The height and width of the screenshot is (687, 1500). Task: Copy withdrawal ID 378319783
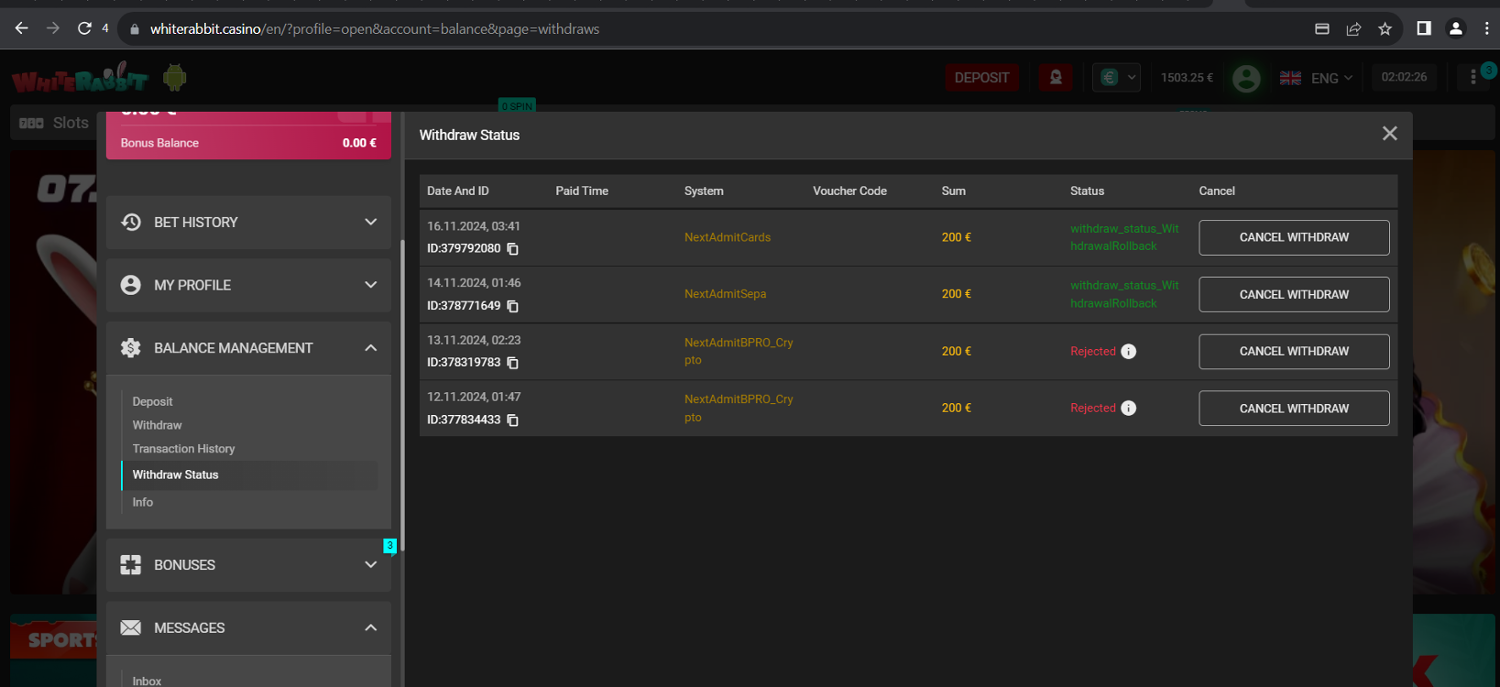coord(513,363)
